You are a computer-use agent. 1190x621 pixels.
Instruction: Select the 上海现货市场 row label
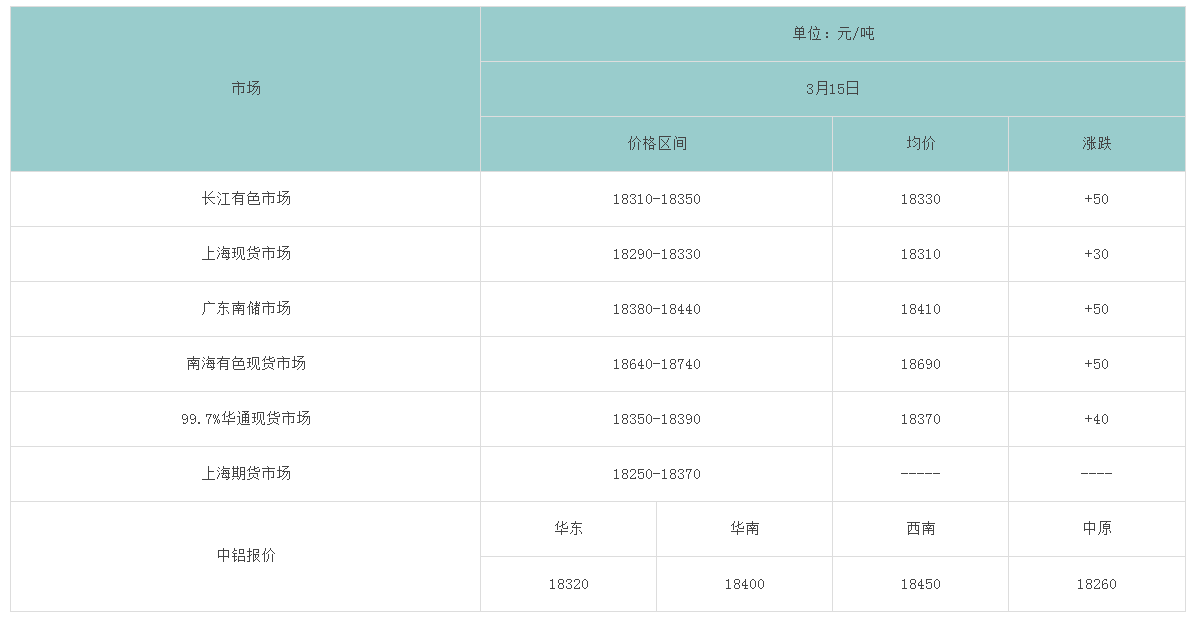point(246,254)
